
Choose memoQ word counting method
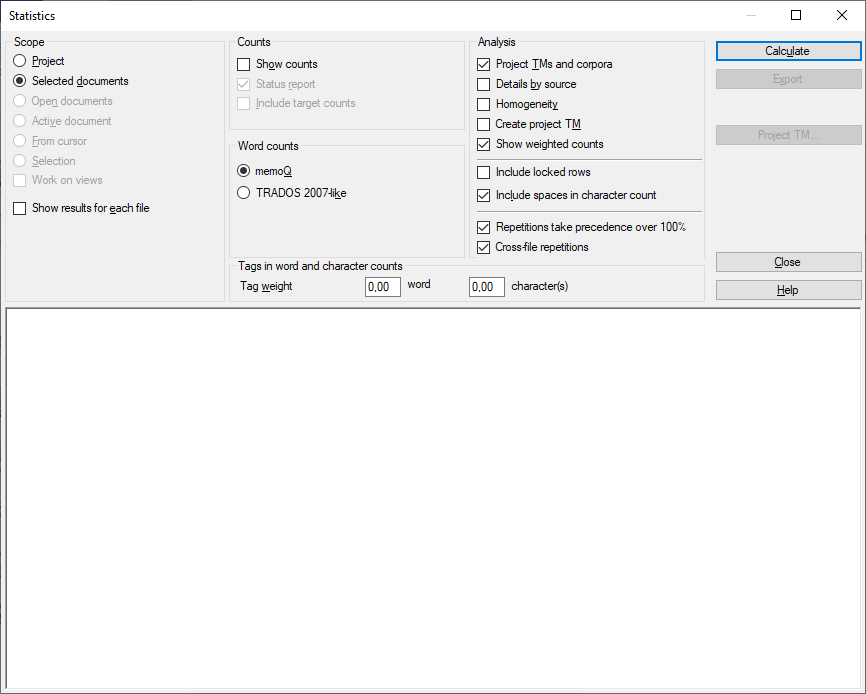coord(243,170)
